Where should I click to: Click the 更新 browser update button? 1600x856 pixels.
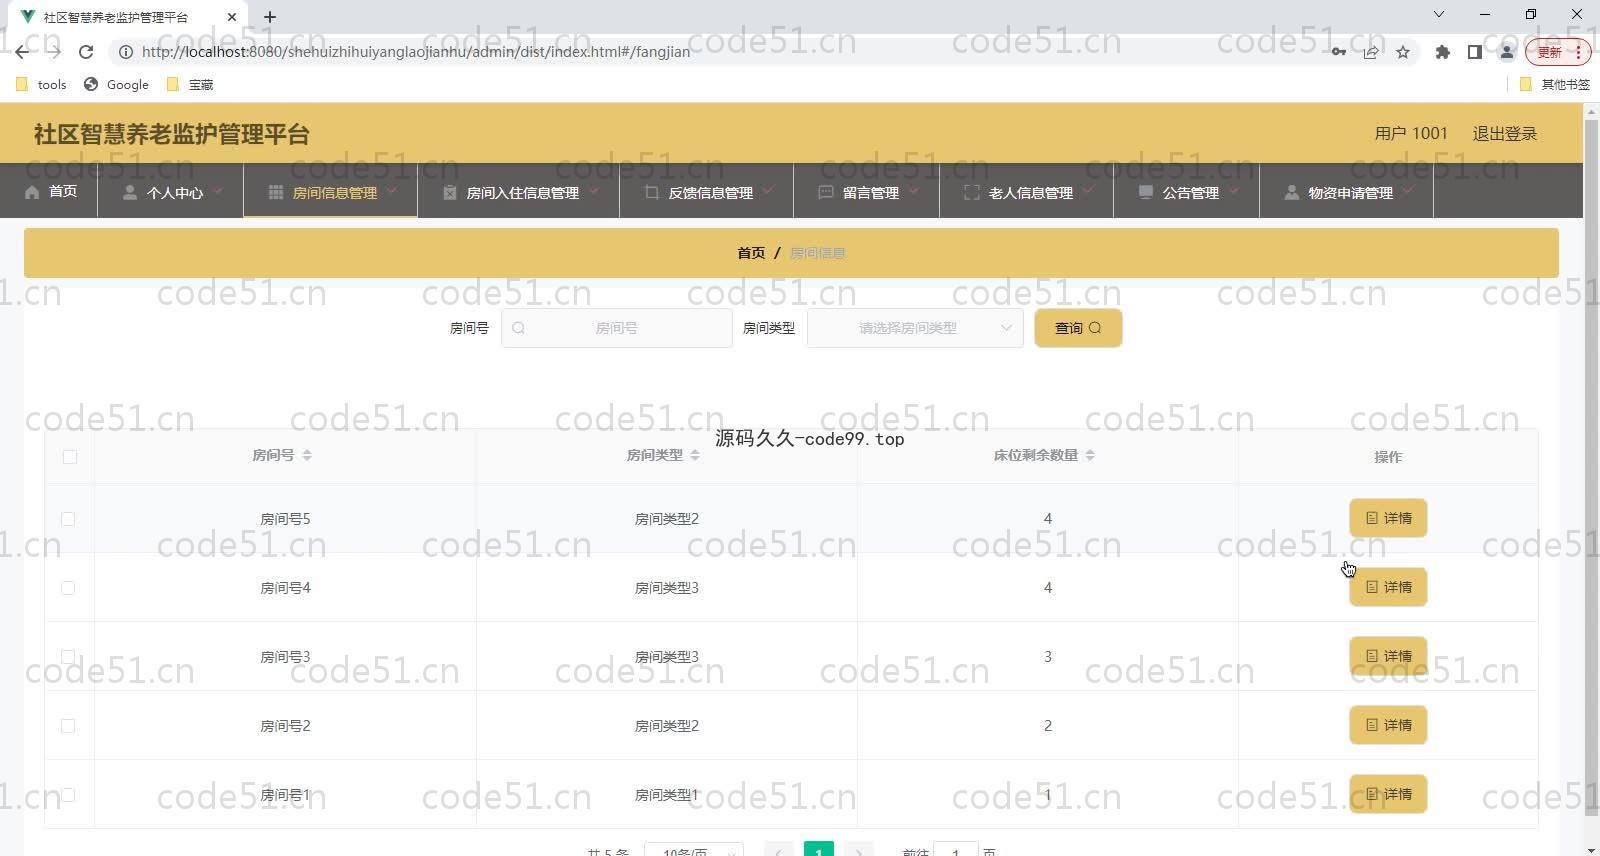(x=1557, y=52)
